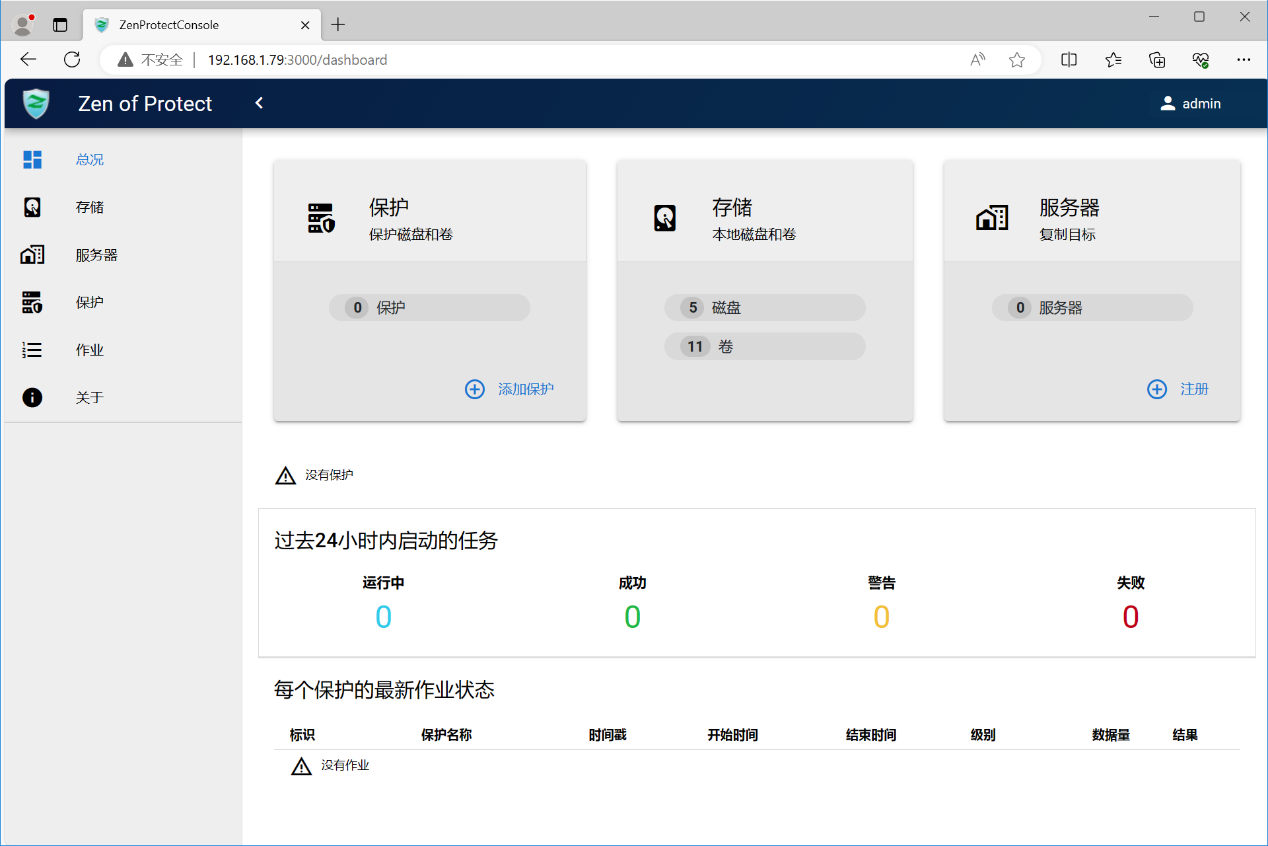Viewport: 1268px width, 846px height.
Task: Click the 服务器 building icon in sidebar
Action: 33,255
